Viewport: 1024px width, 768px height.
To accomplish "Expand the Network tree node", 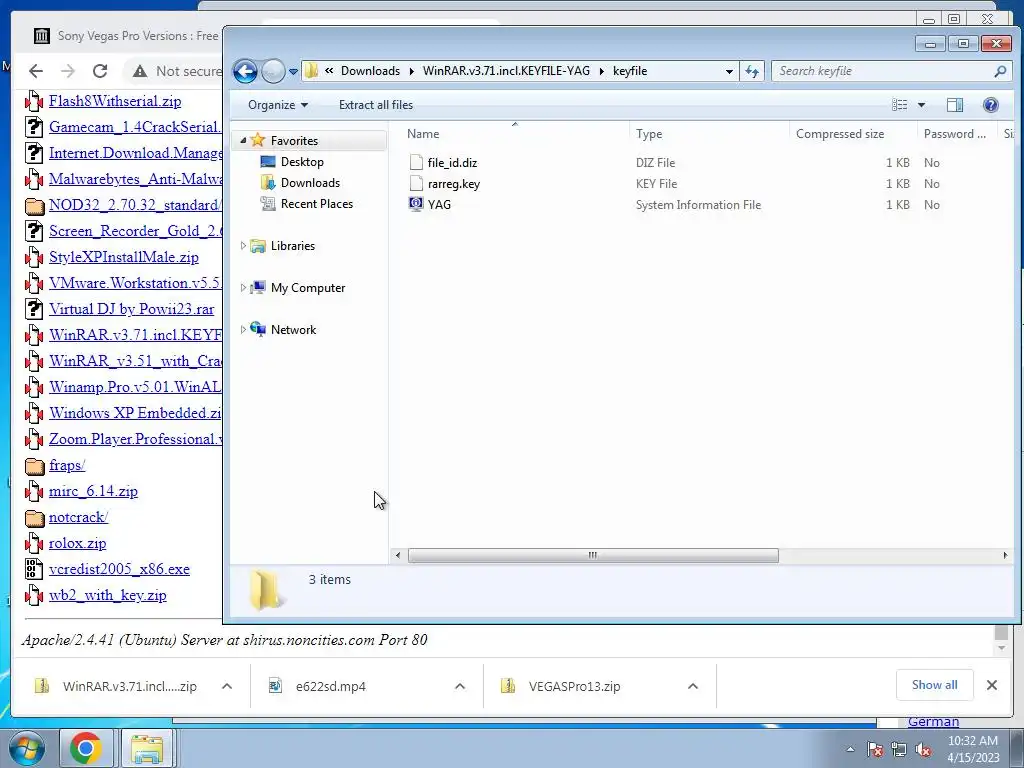I will pyautogui.click(x=243, y=330).
